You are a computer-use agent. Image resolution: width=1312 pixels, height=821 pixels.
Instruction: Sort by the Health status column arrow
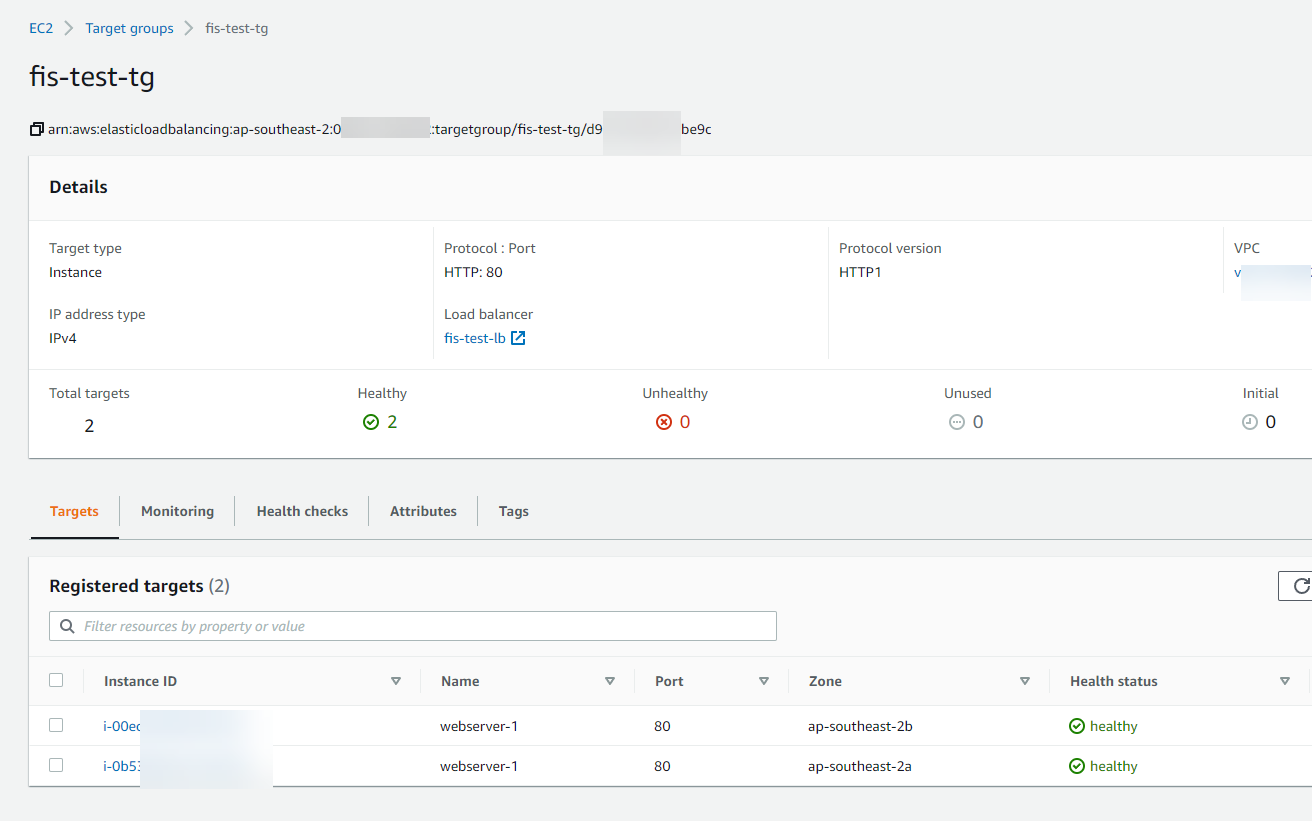[x=1284, y=681]
